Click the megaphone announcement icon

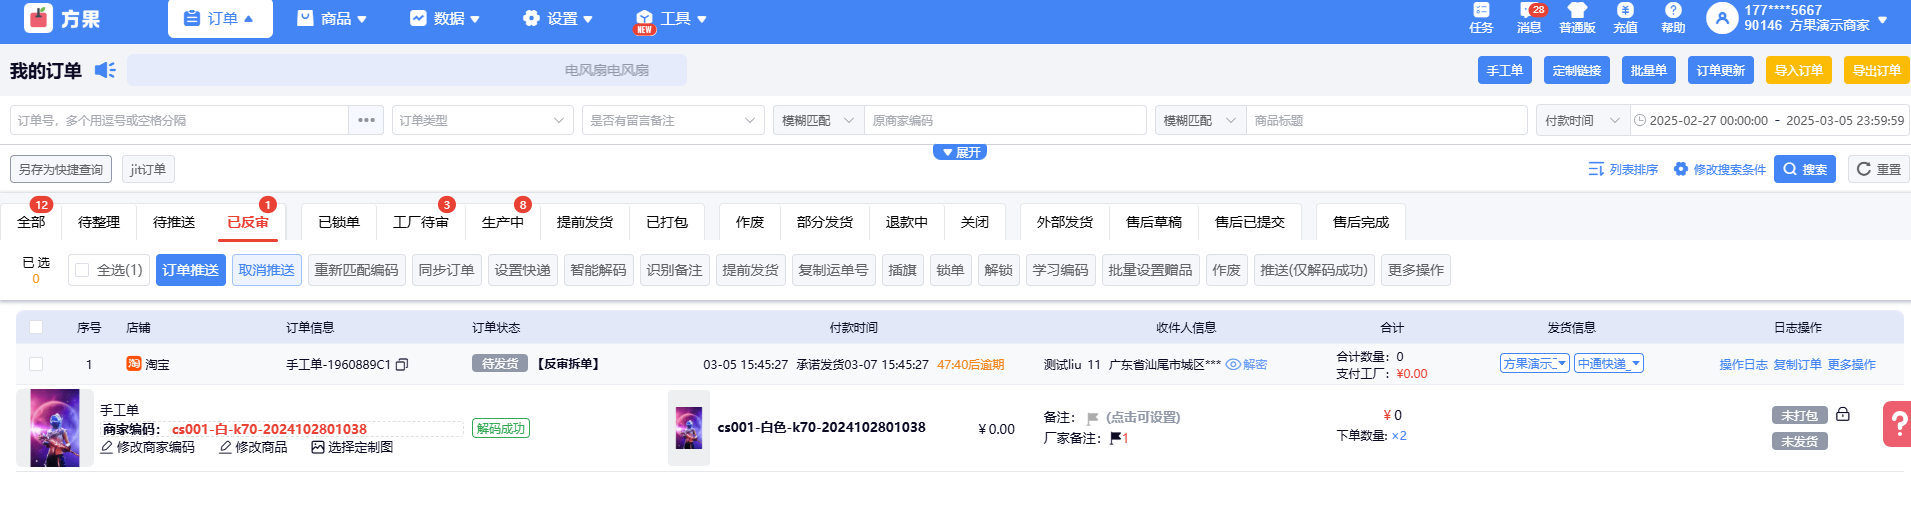pos(105,70)
